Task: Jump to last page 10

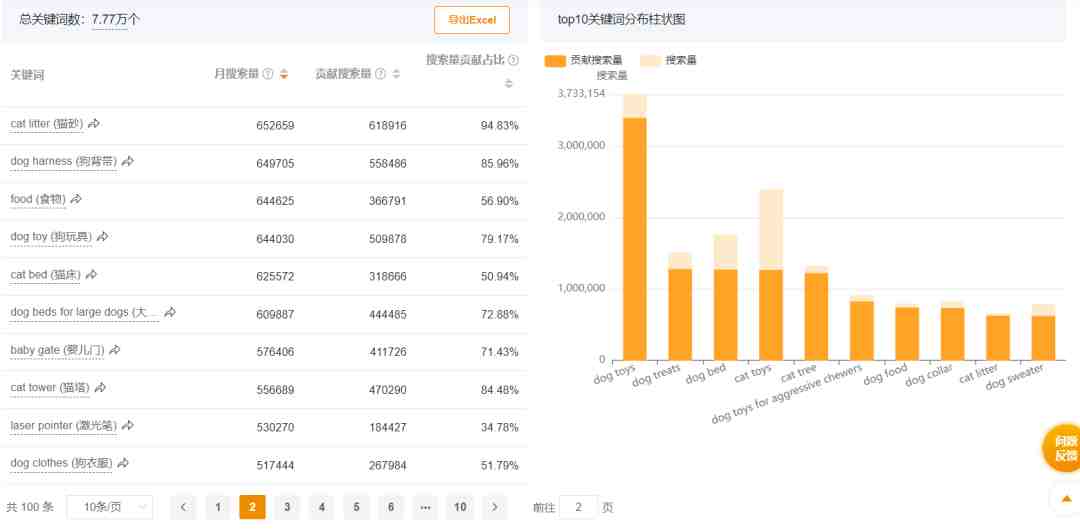Action: 460,507
